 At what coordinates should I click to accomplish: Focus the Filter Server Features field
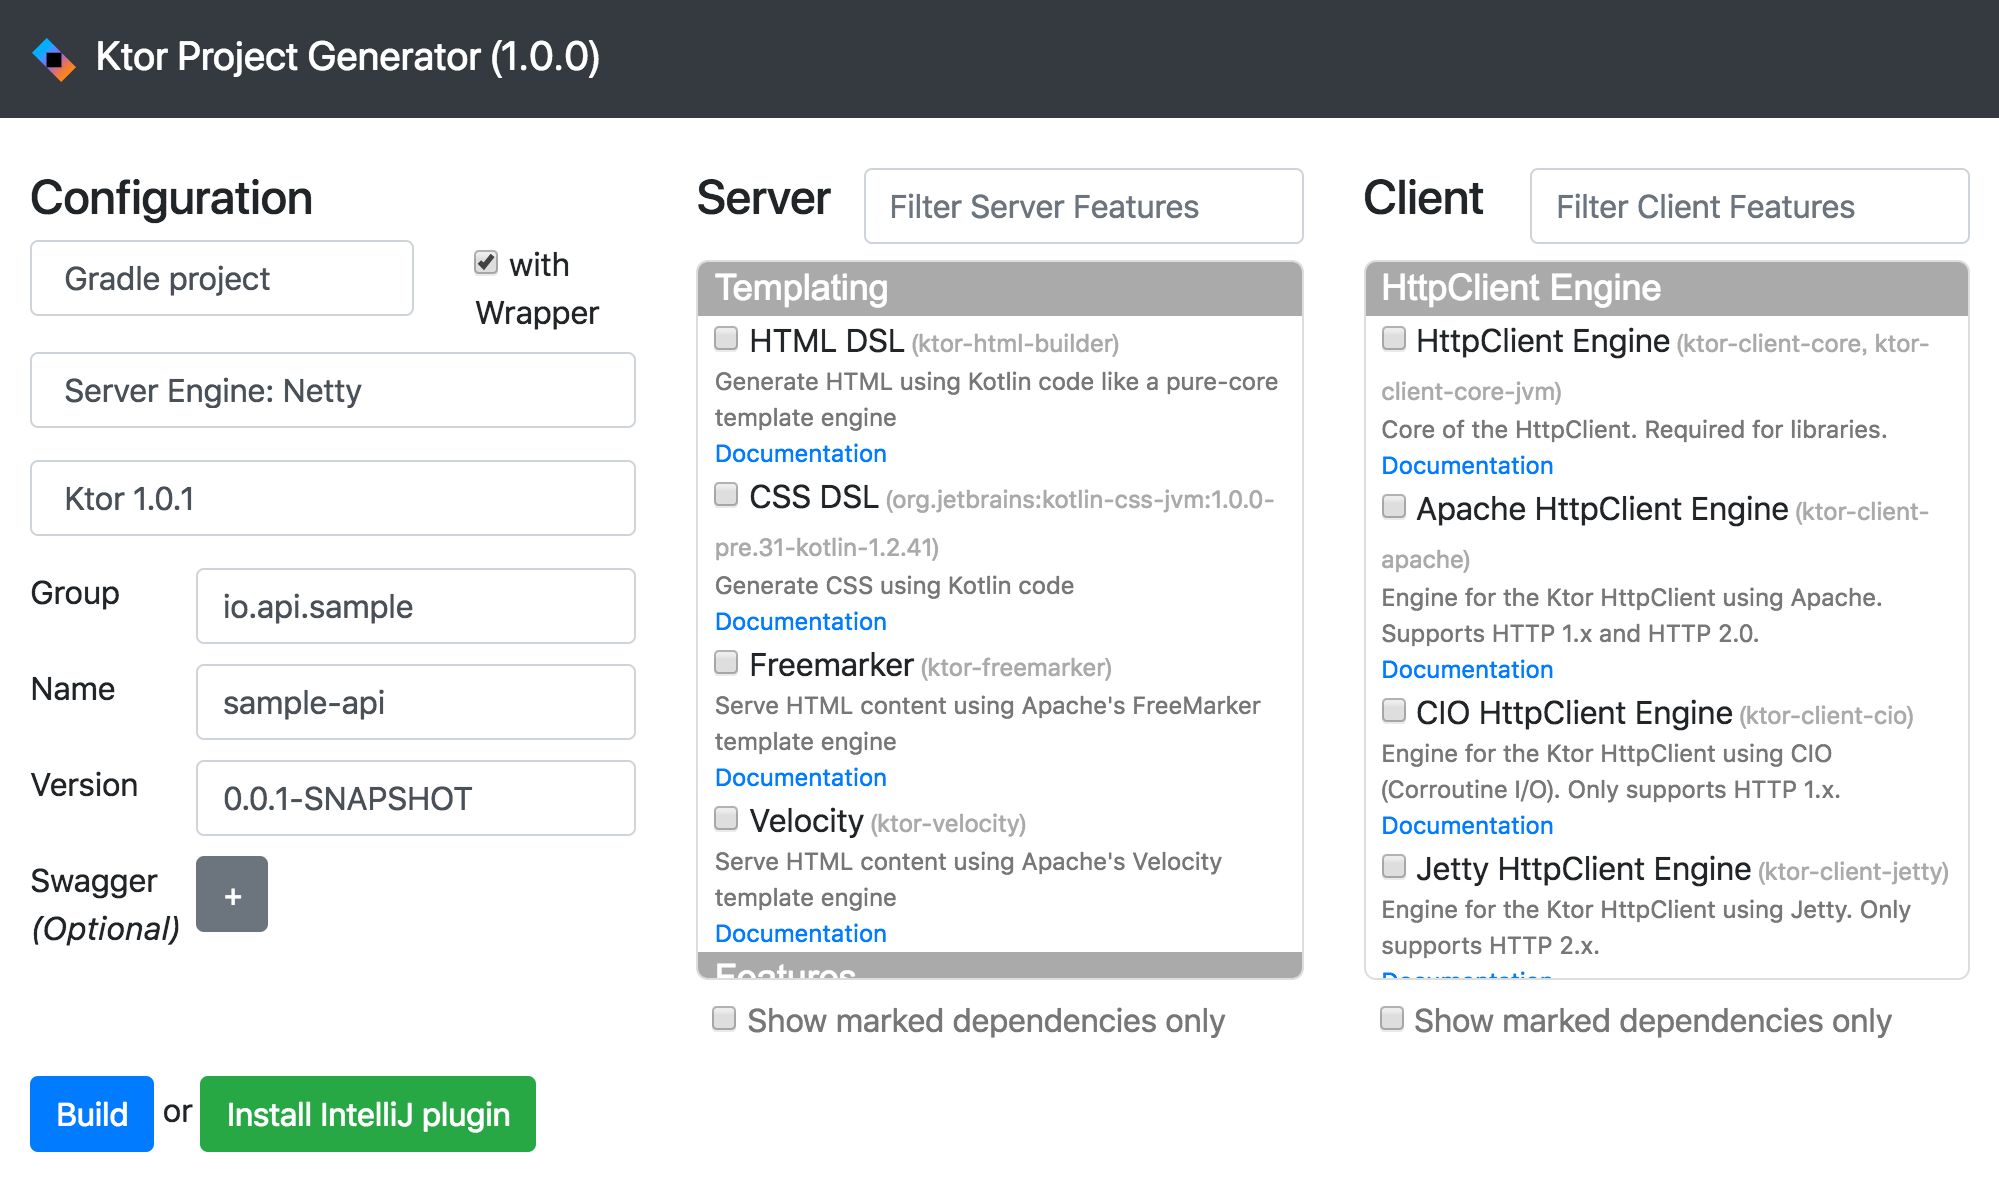pos(1083,206)
